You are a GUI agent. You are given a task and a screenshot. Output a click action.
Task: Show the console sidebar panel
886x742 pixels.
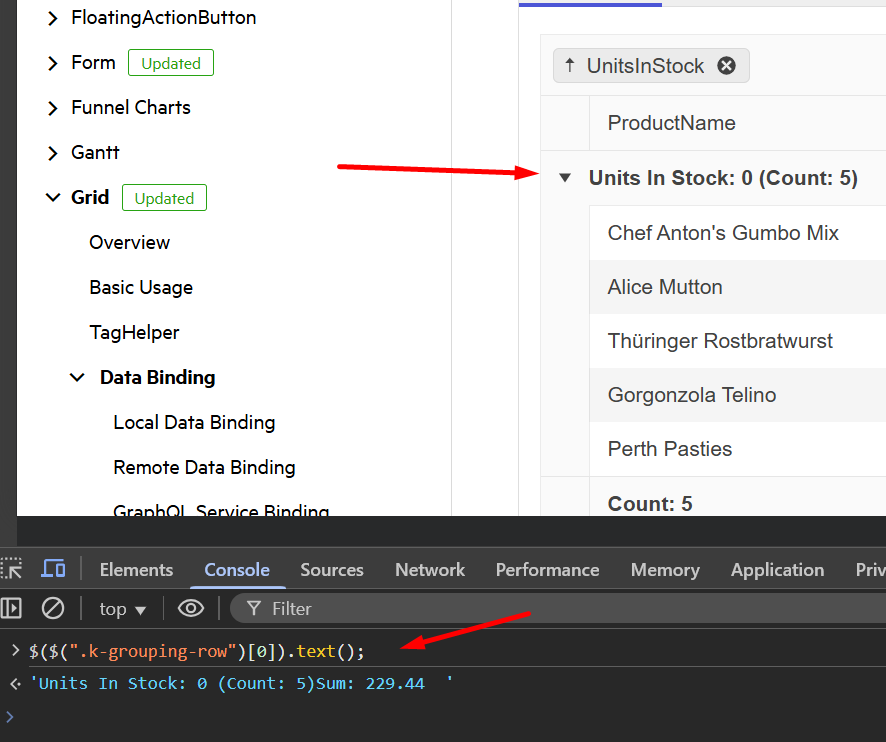(x=12, y=608)
